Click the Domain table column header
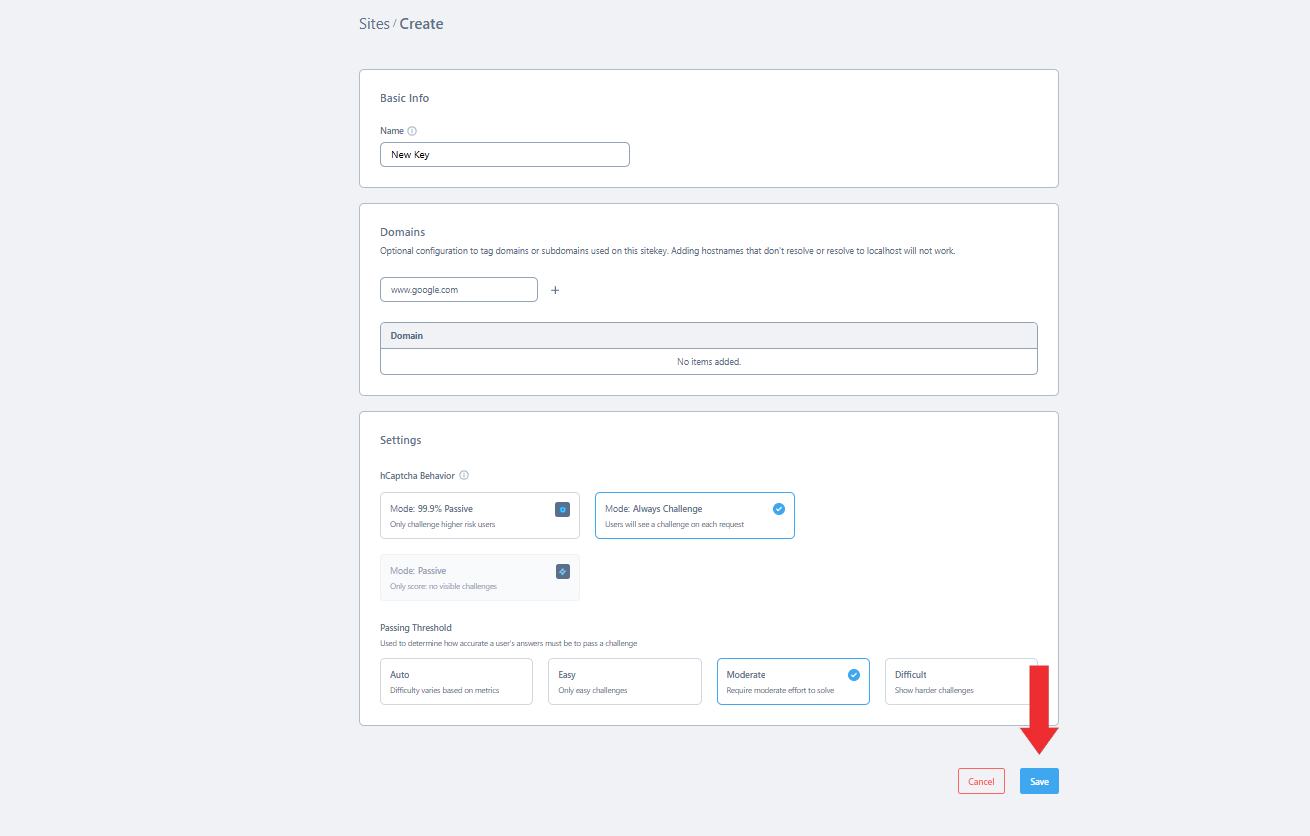This screenshot has width=1310, height=836. [x=407, y=336]
